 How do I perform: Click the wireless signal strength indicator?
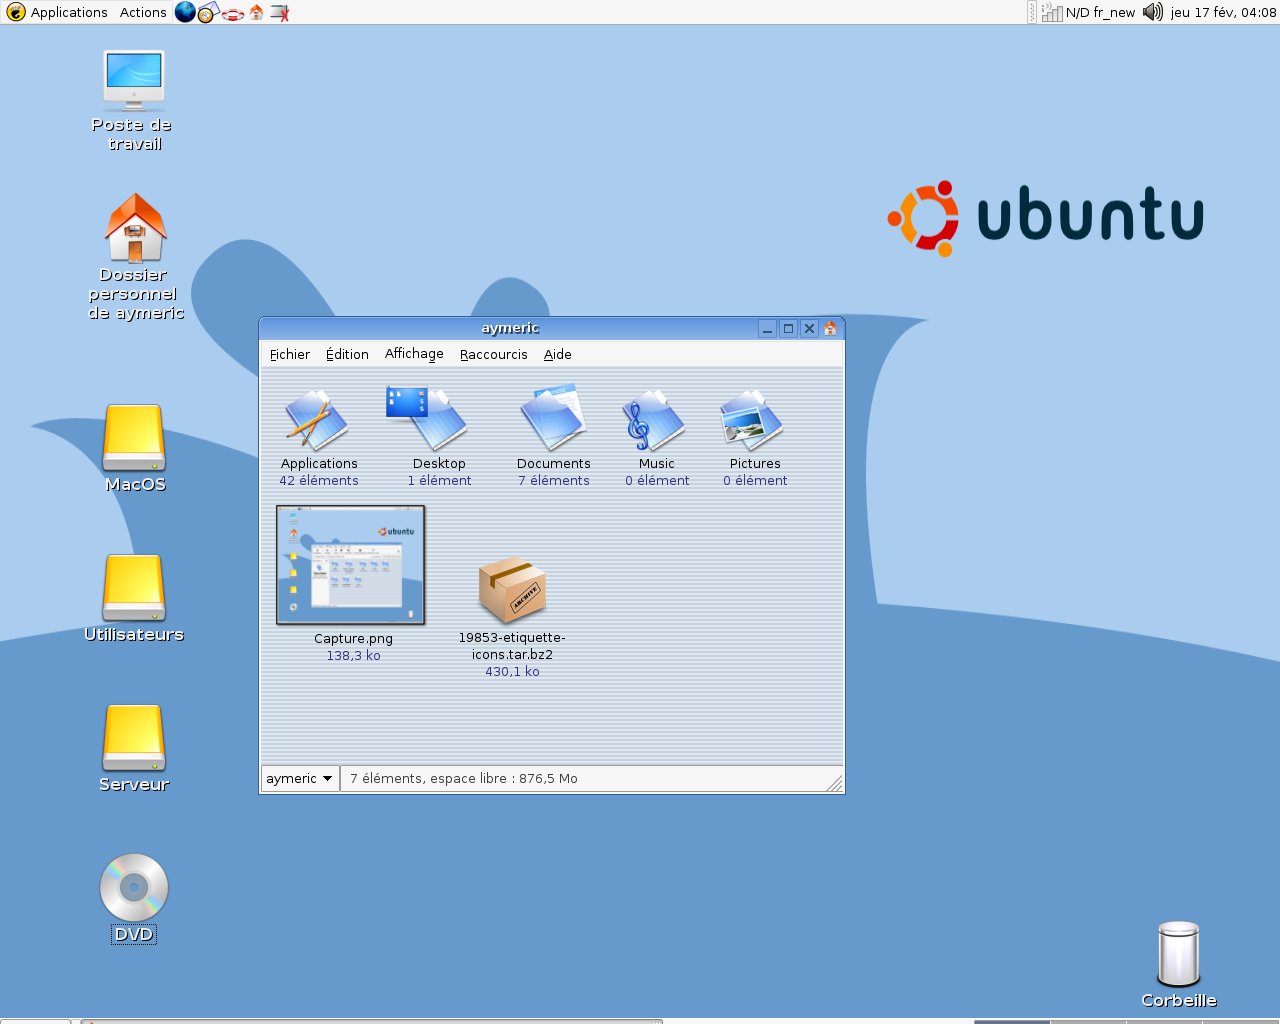pos(1052,12)
